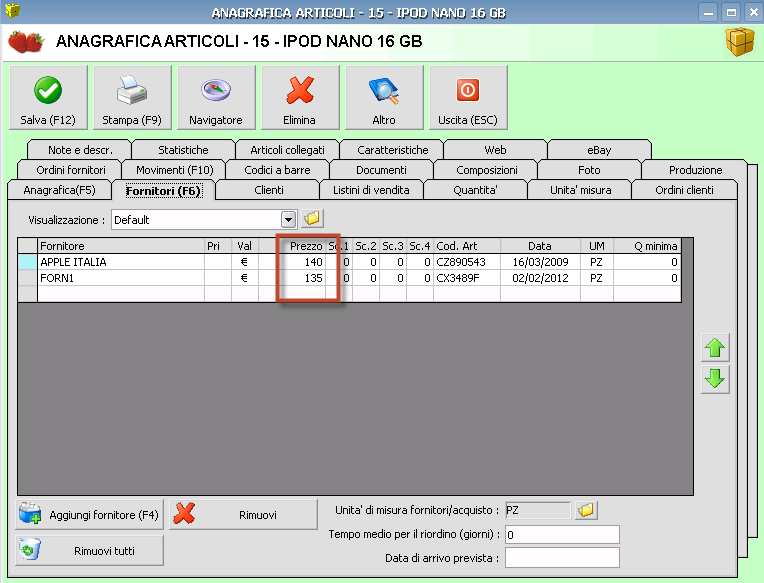The image size is (764, 583).
Task: Click the Q minima column header
Action: (x=647, y=246)
